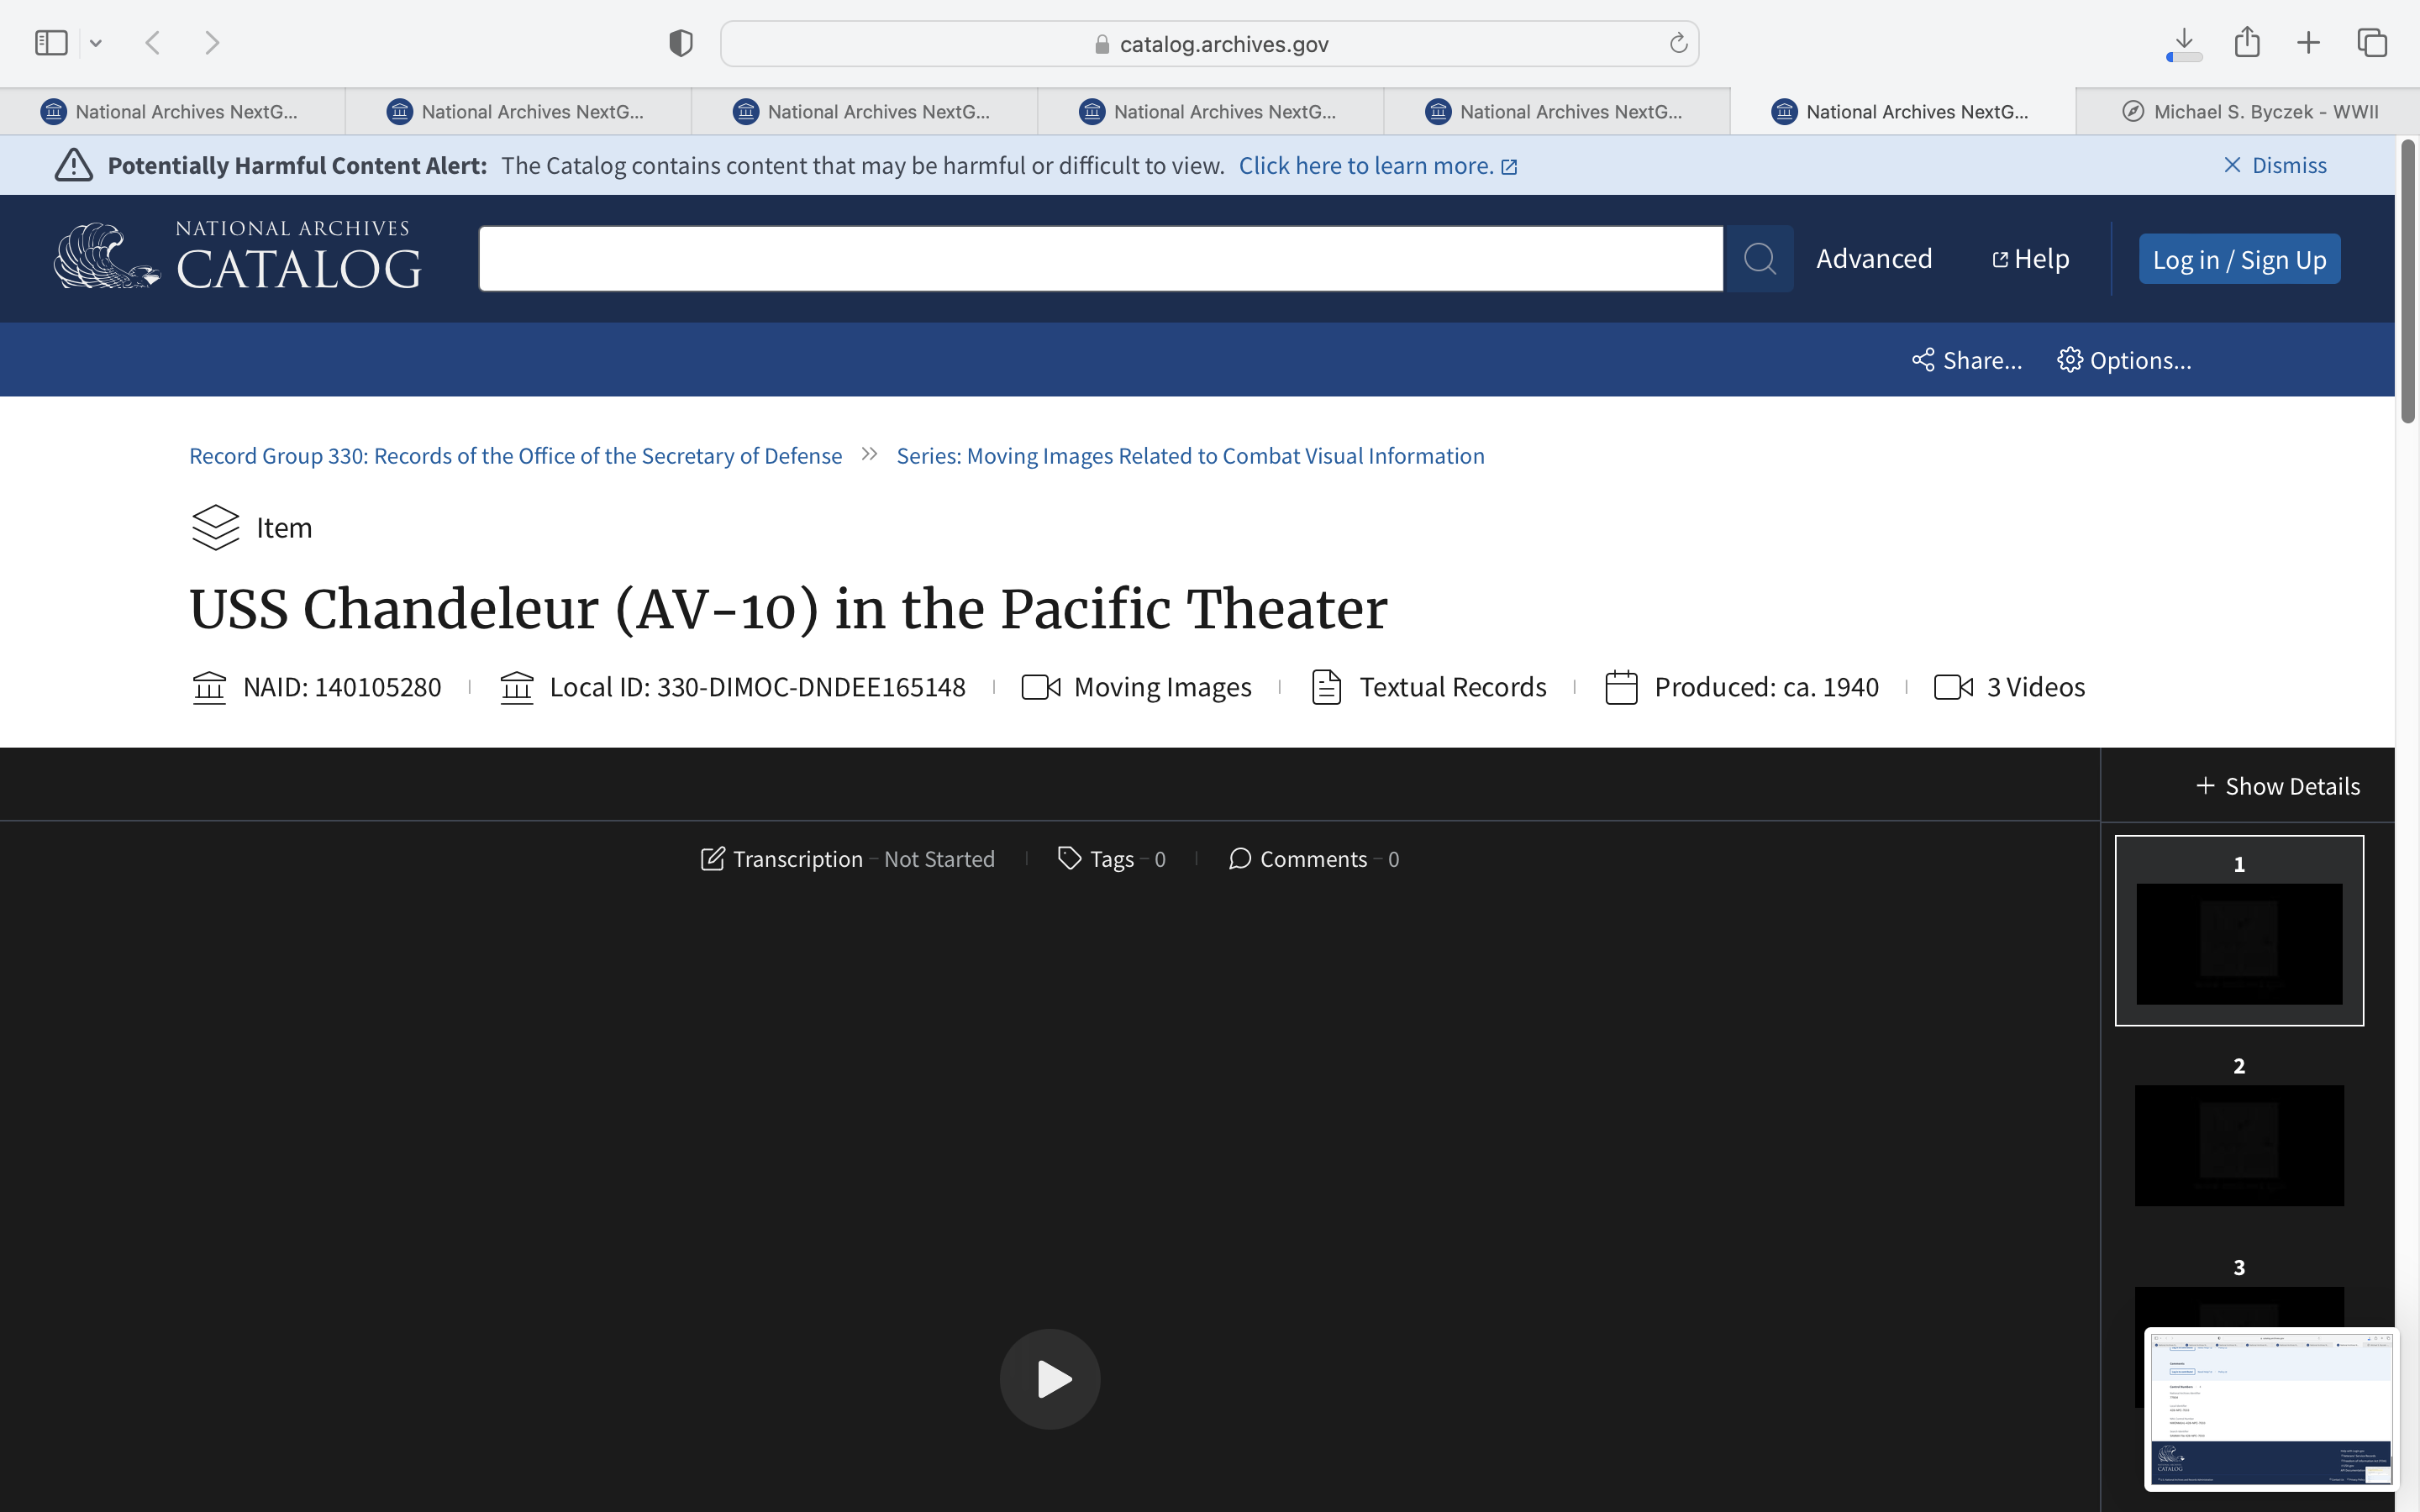2420x1512 pixels.
Task: Click the Safari share sheet icon
Action: tap(2247, 42)
